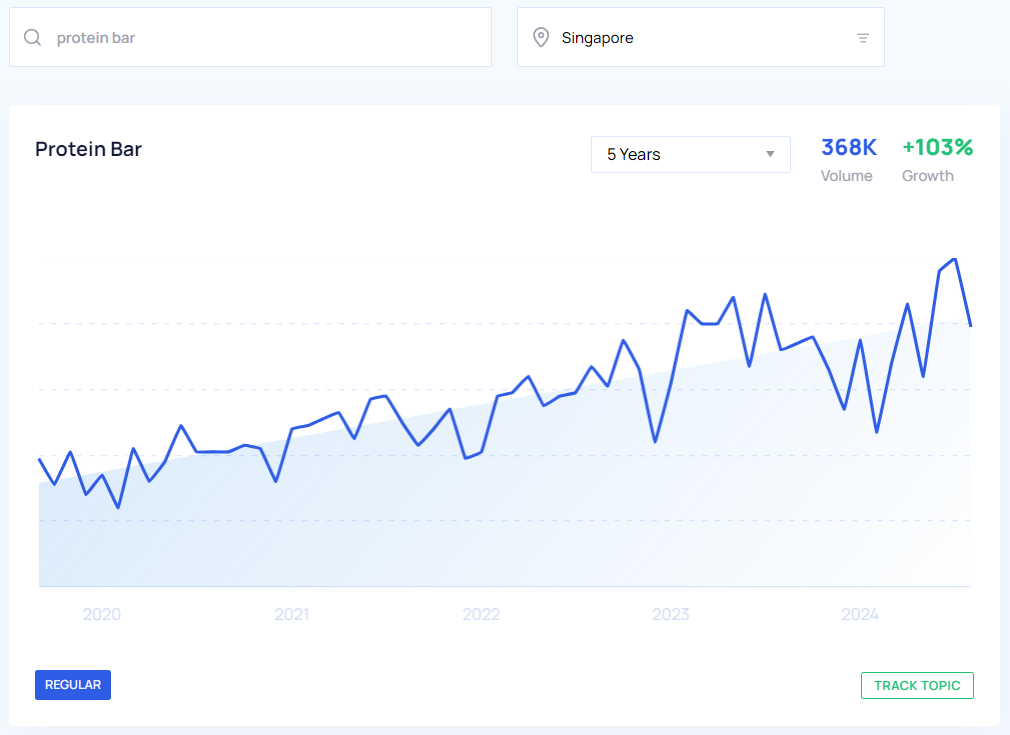Image resolution: width=1010 pixels, height=735 pixels.
Task: Click the 2020 year axis label
Action: click(x=102, y=614)
